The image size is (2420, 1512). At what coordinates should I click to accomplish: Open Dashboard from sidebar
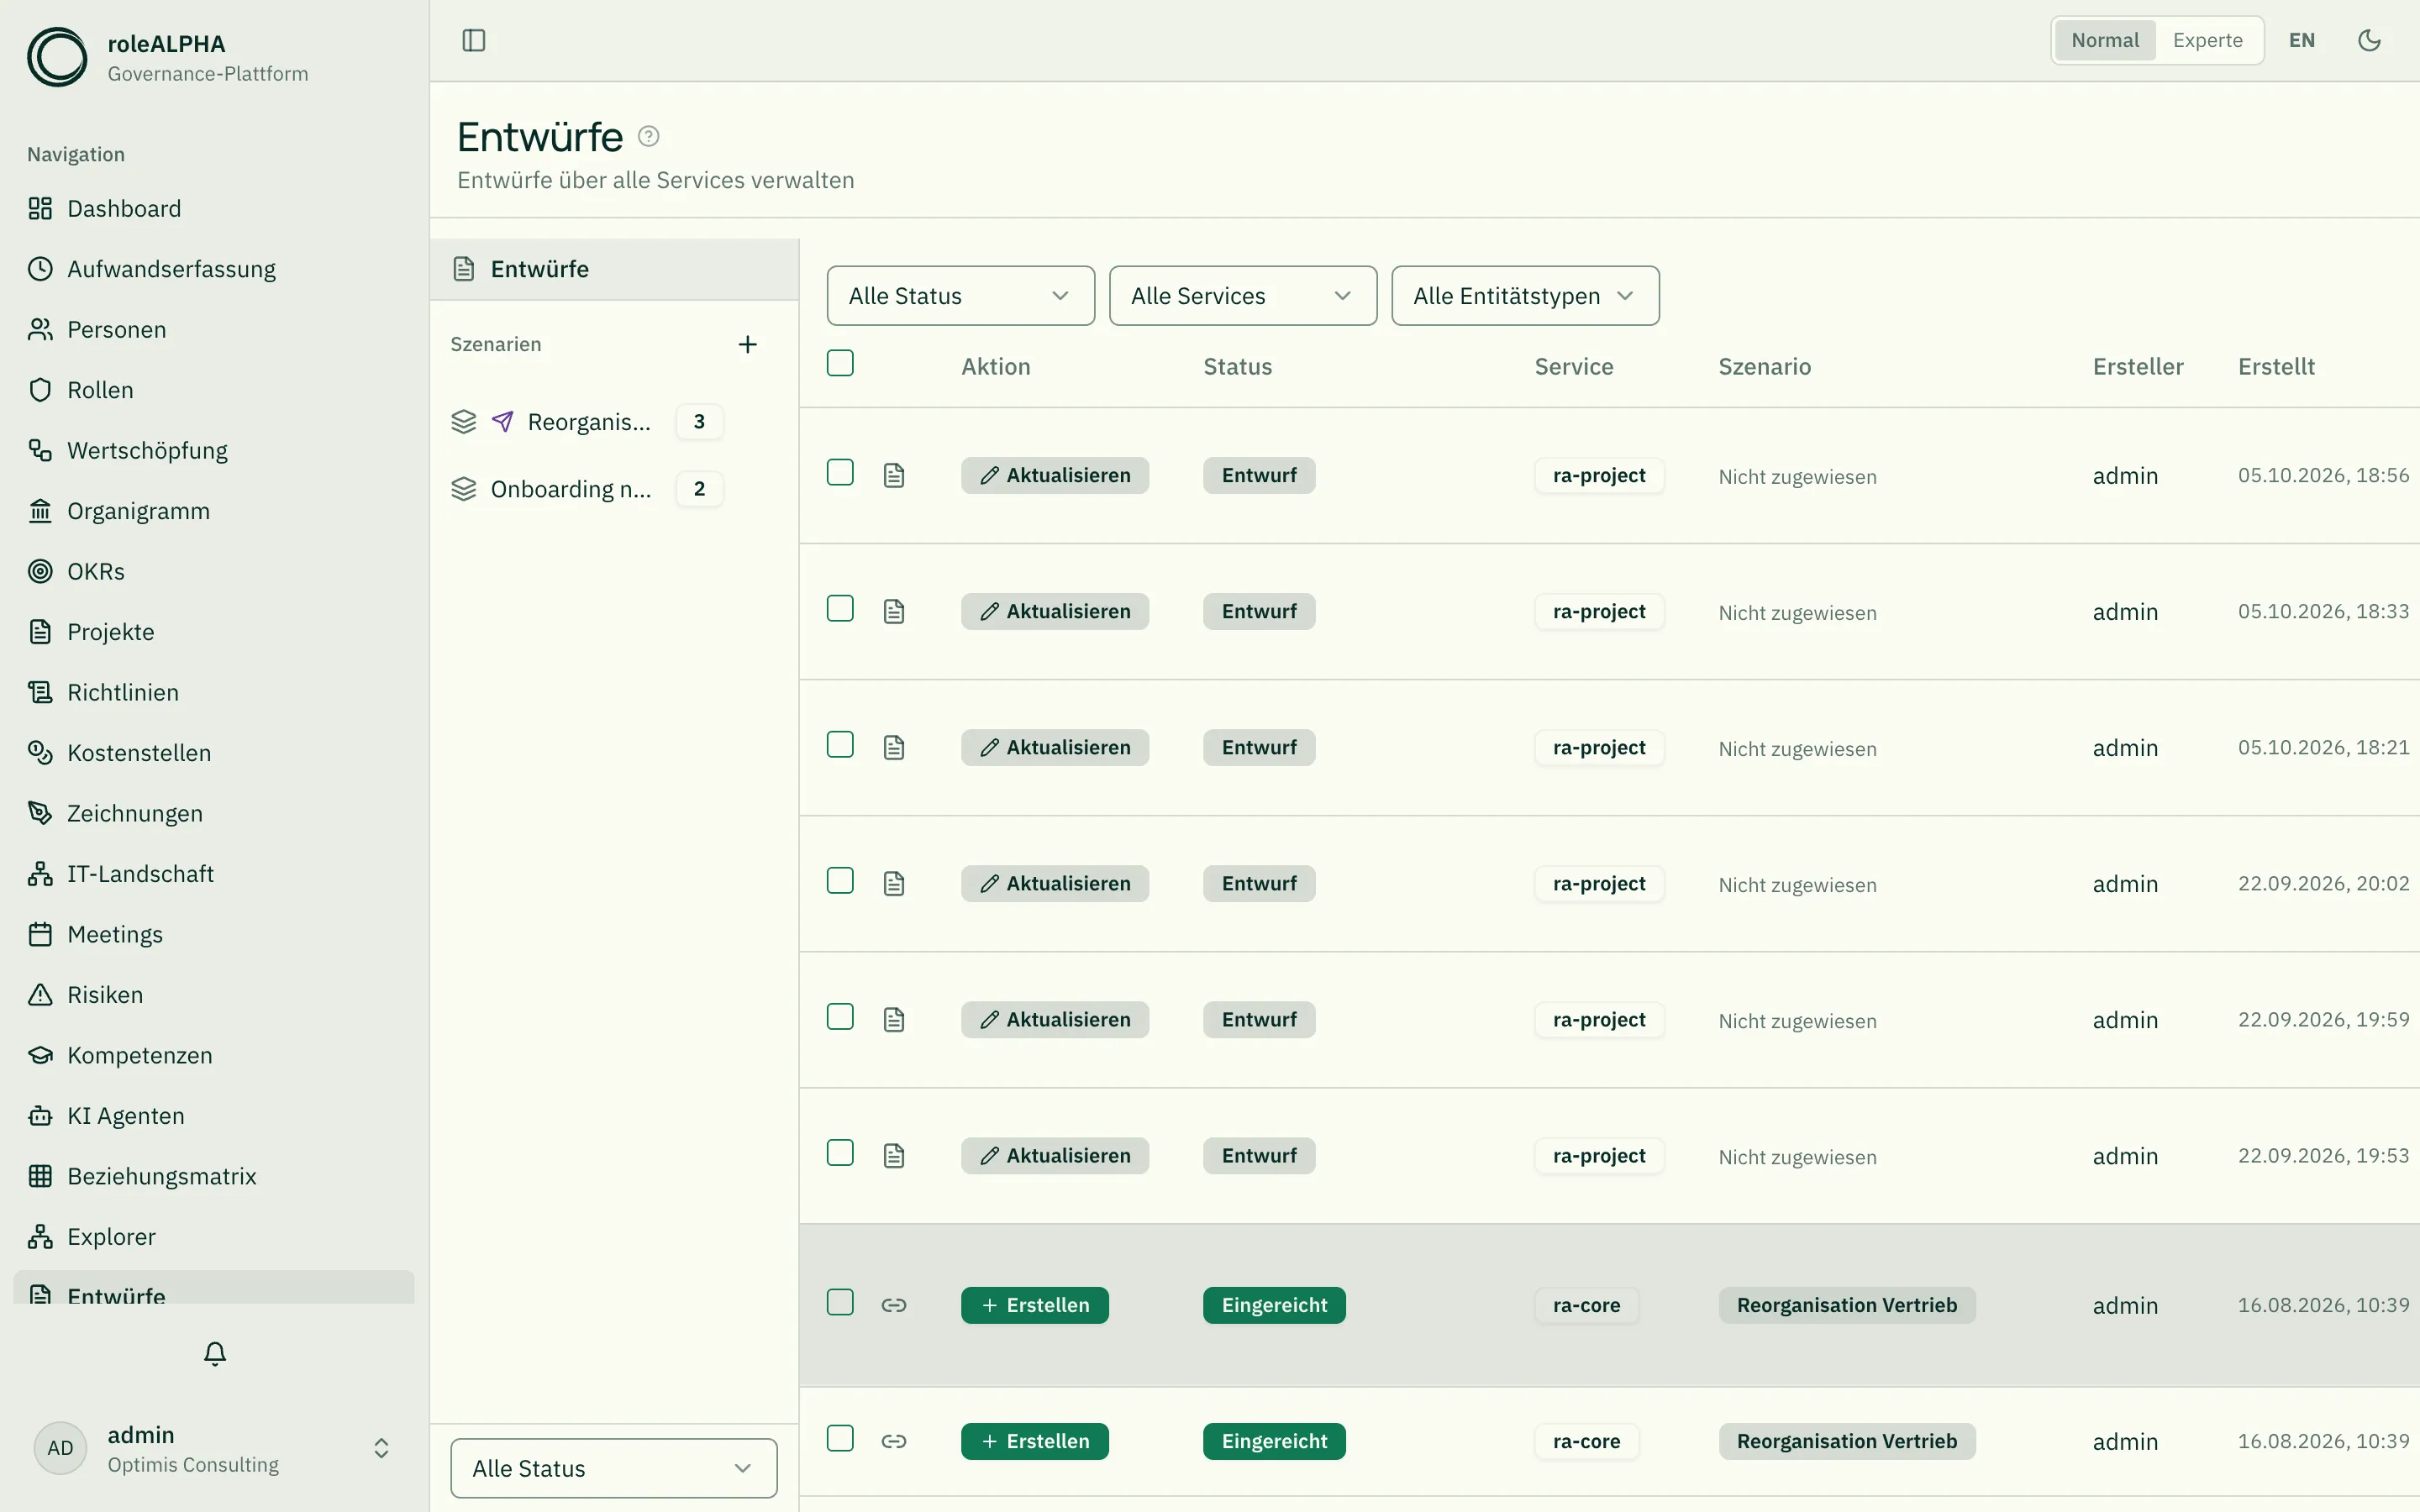[215, 208]
